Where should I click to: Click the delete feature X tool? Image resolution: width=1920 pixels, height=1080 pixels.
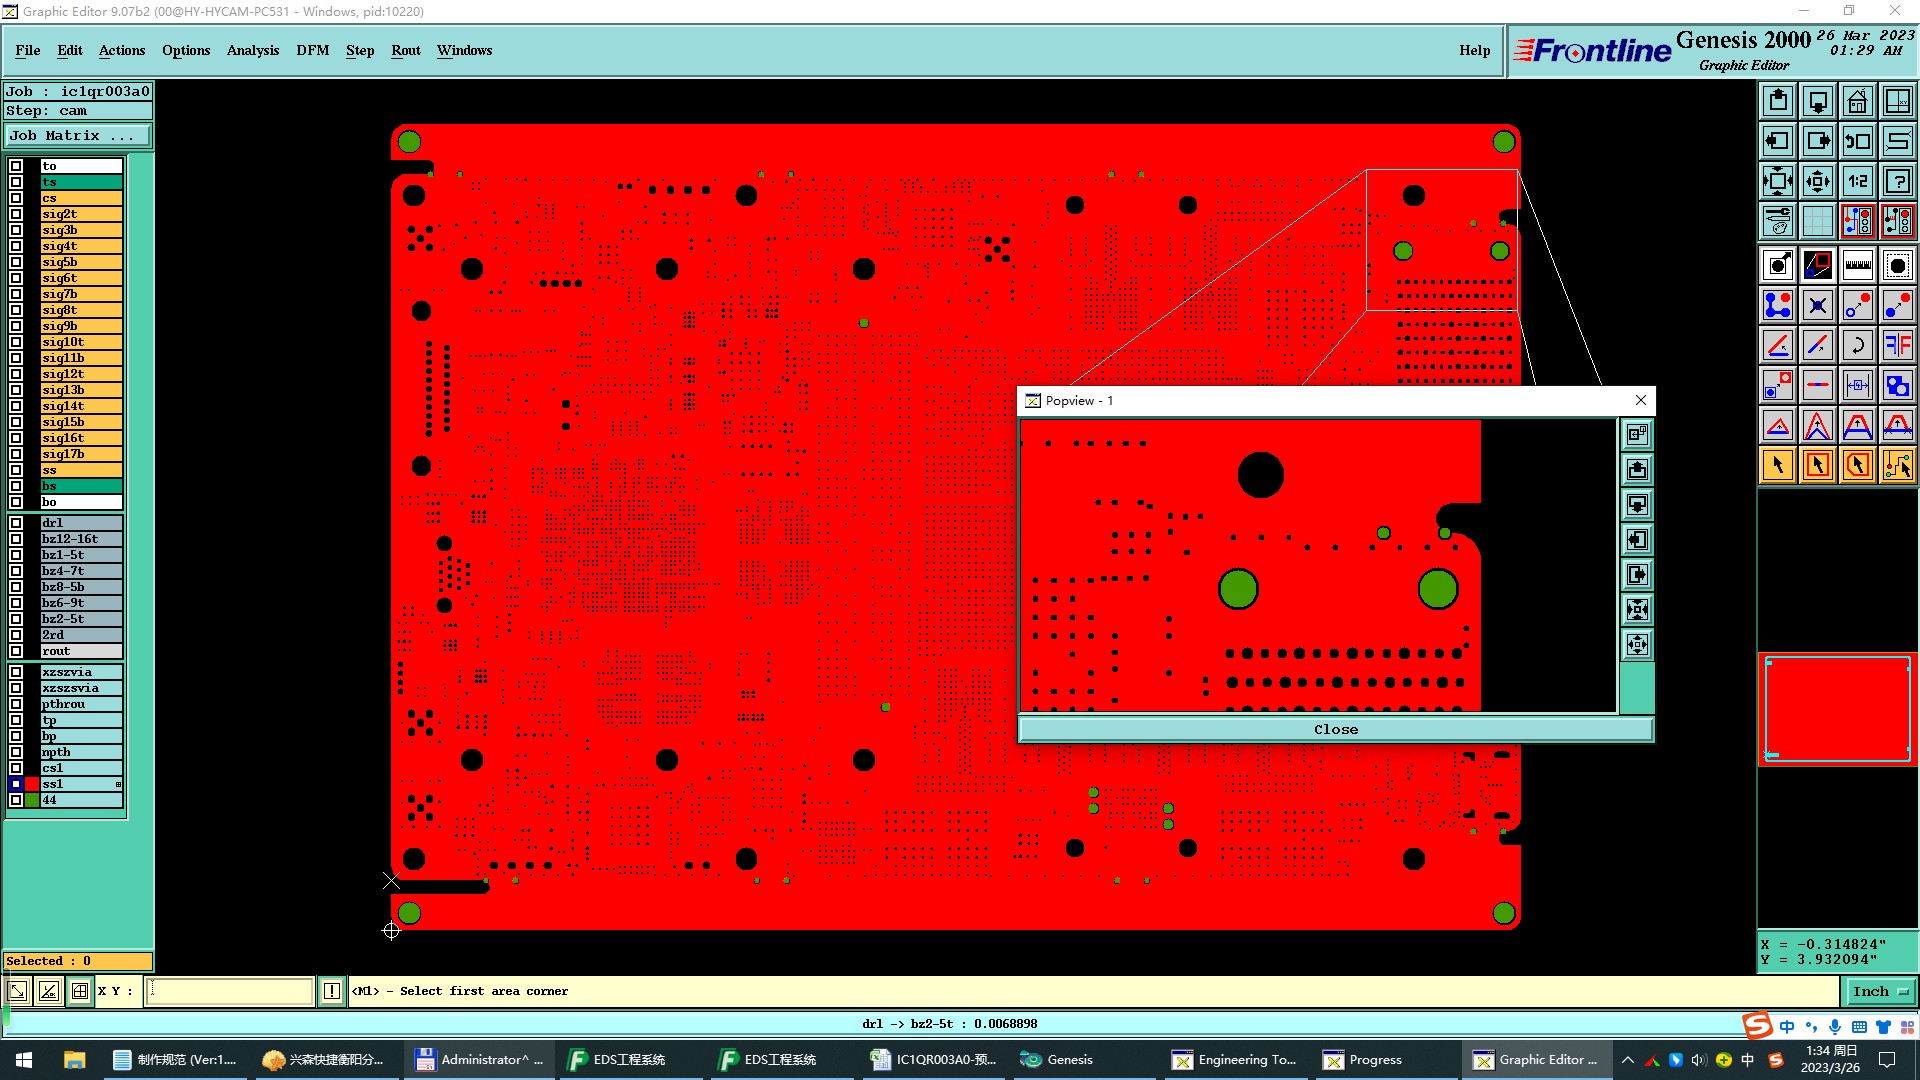click(x=1817, y=305)
